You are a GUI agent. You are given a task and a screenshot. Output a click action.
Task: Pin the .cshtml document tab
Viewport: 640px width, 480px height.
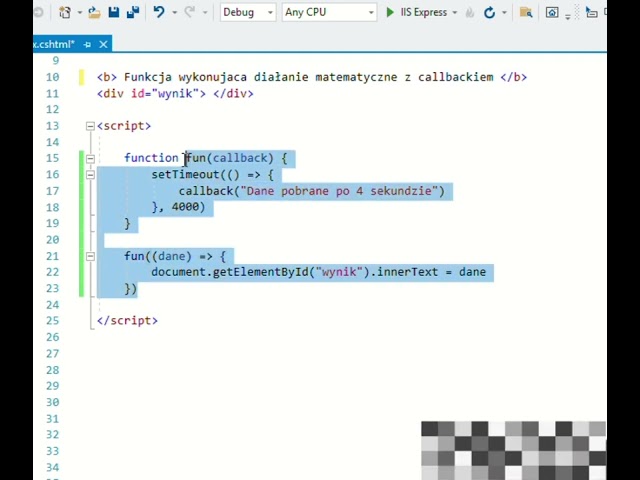[x=87, y=44]
